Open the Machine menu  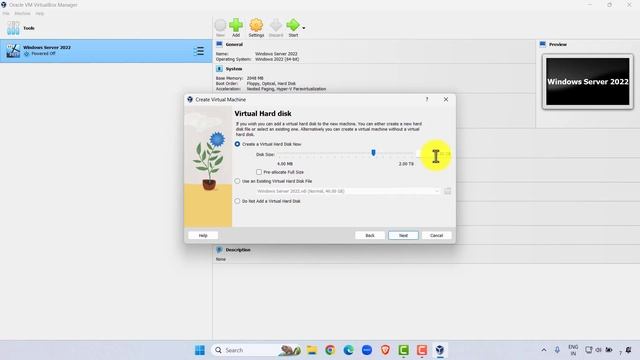[x=22, y=13]
